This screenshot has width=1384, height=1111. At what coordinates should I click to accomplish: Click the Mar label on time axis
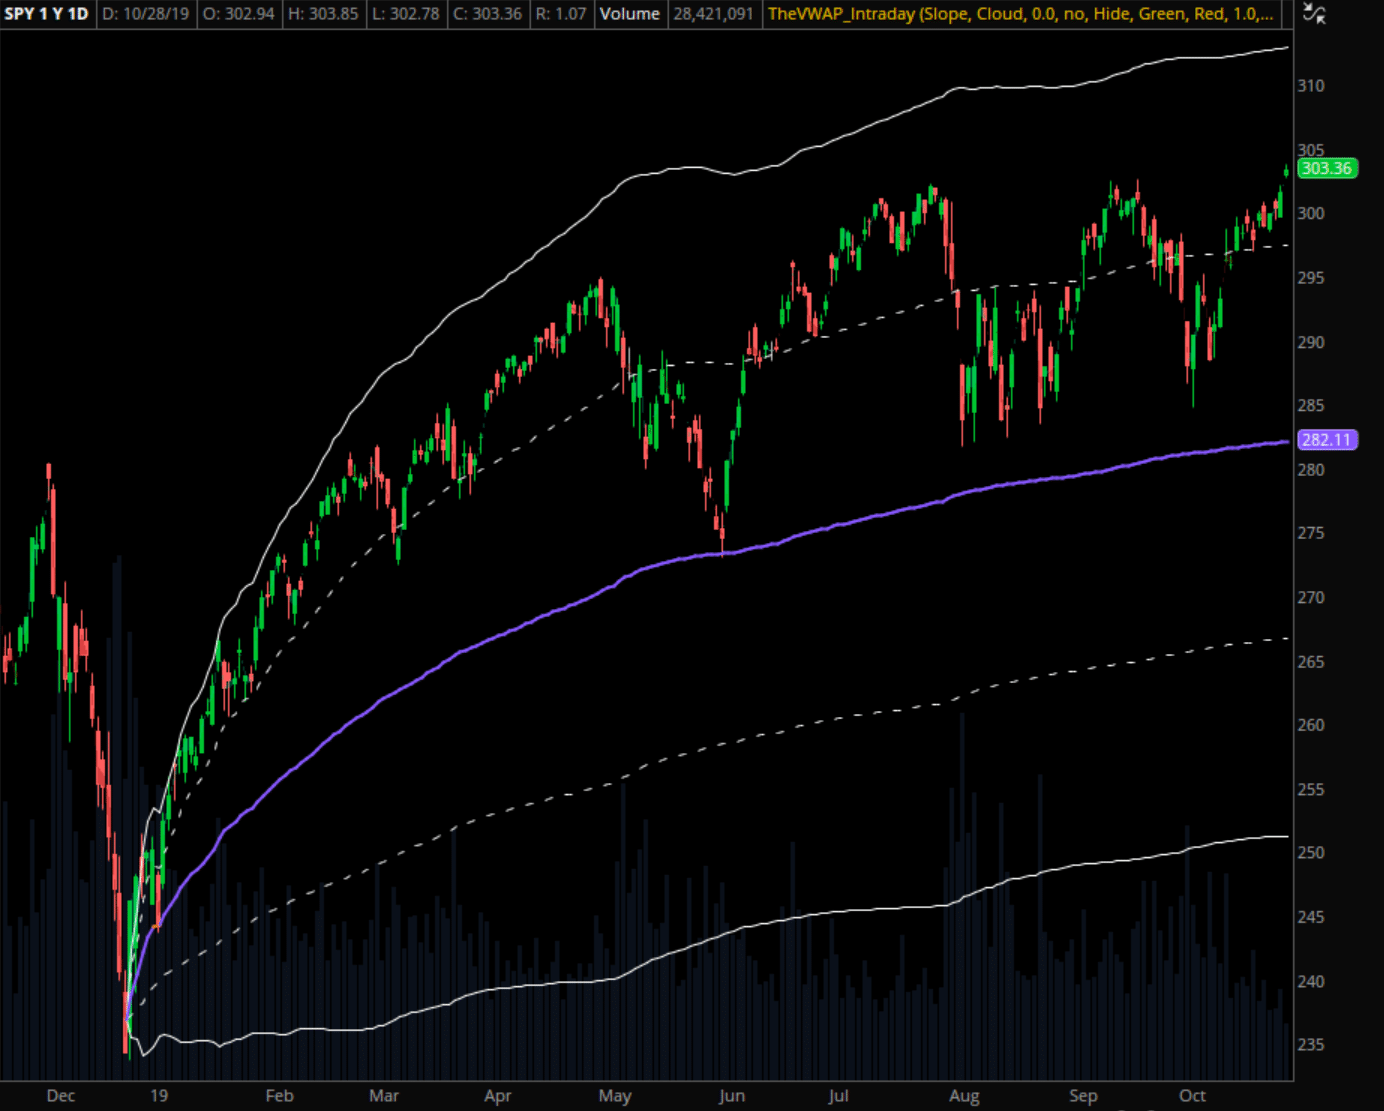[384, 1096]
